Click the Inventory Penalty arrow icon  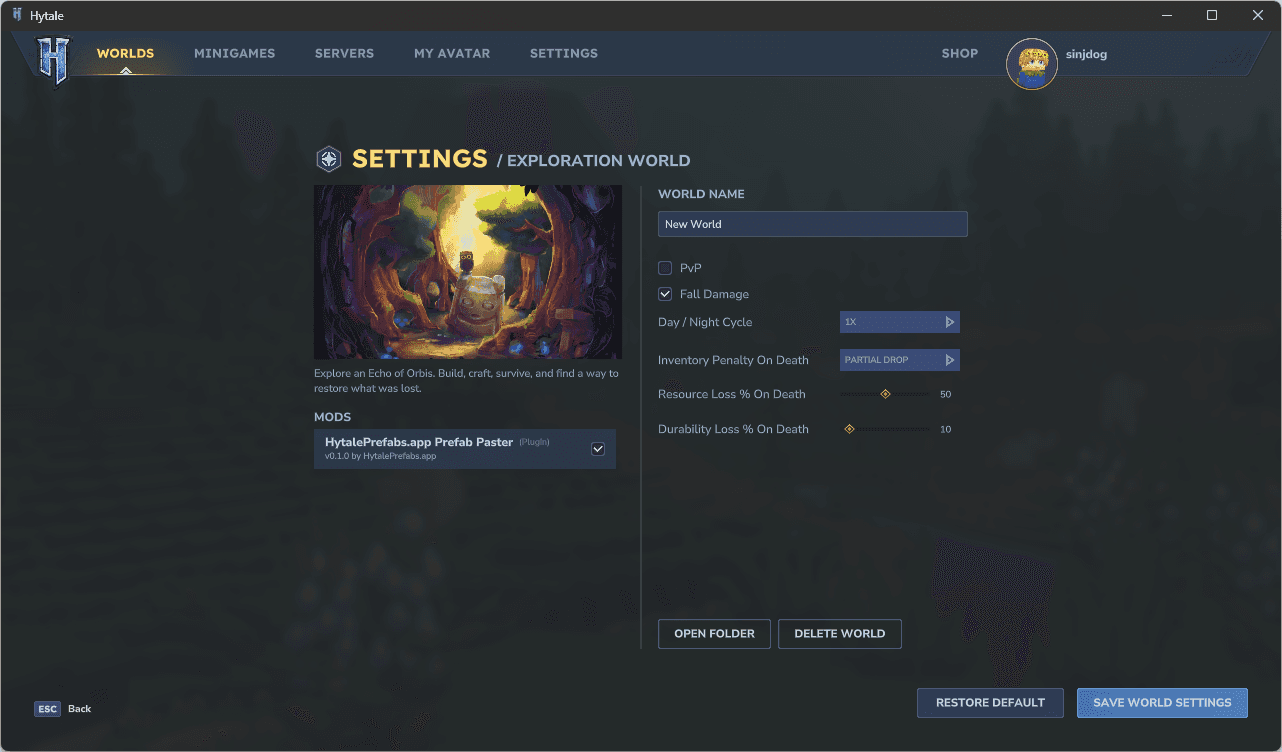point(950,360)
